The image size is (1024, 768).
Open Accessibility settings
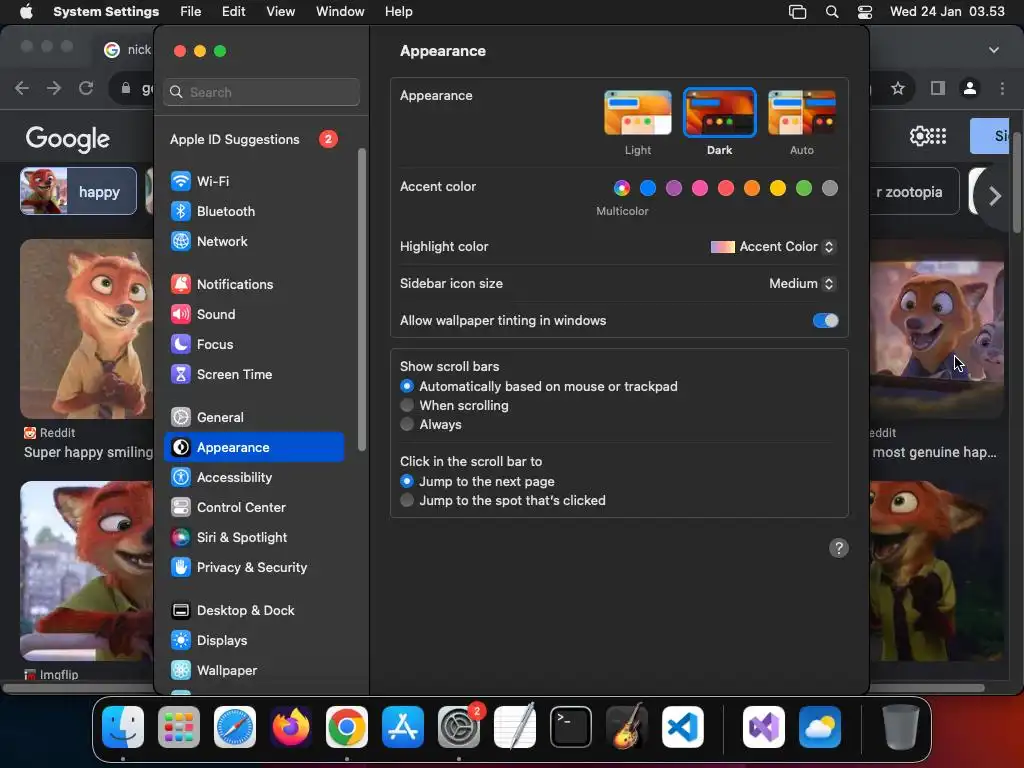pos(254,477)
